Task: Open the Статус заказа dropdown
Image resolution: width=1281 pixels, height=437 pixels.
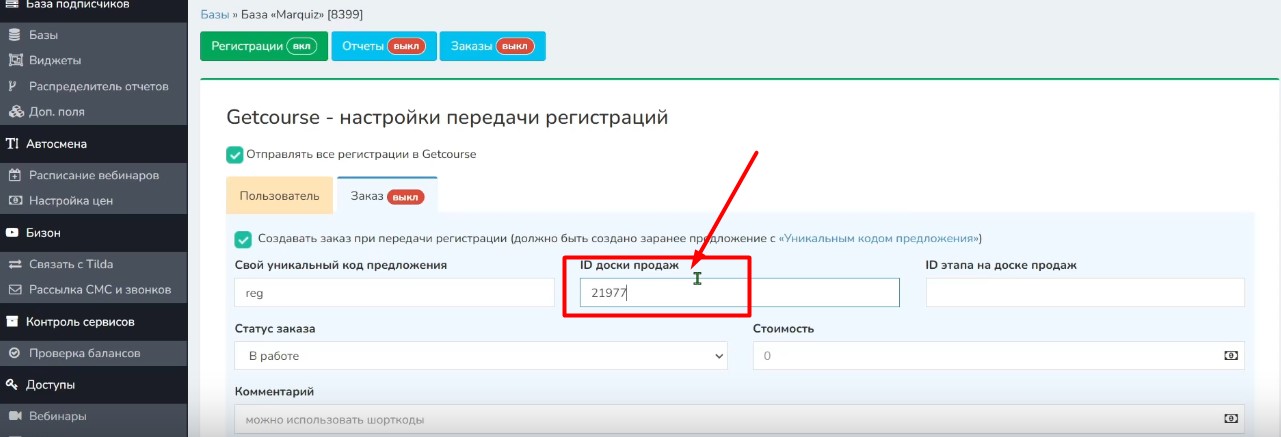Action: tap(480, 356)
